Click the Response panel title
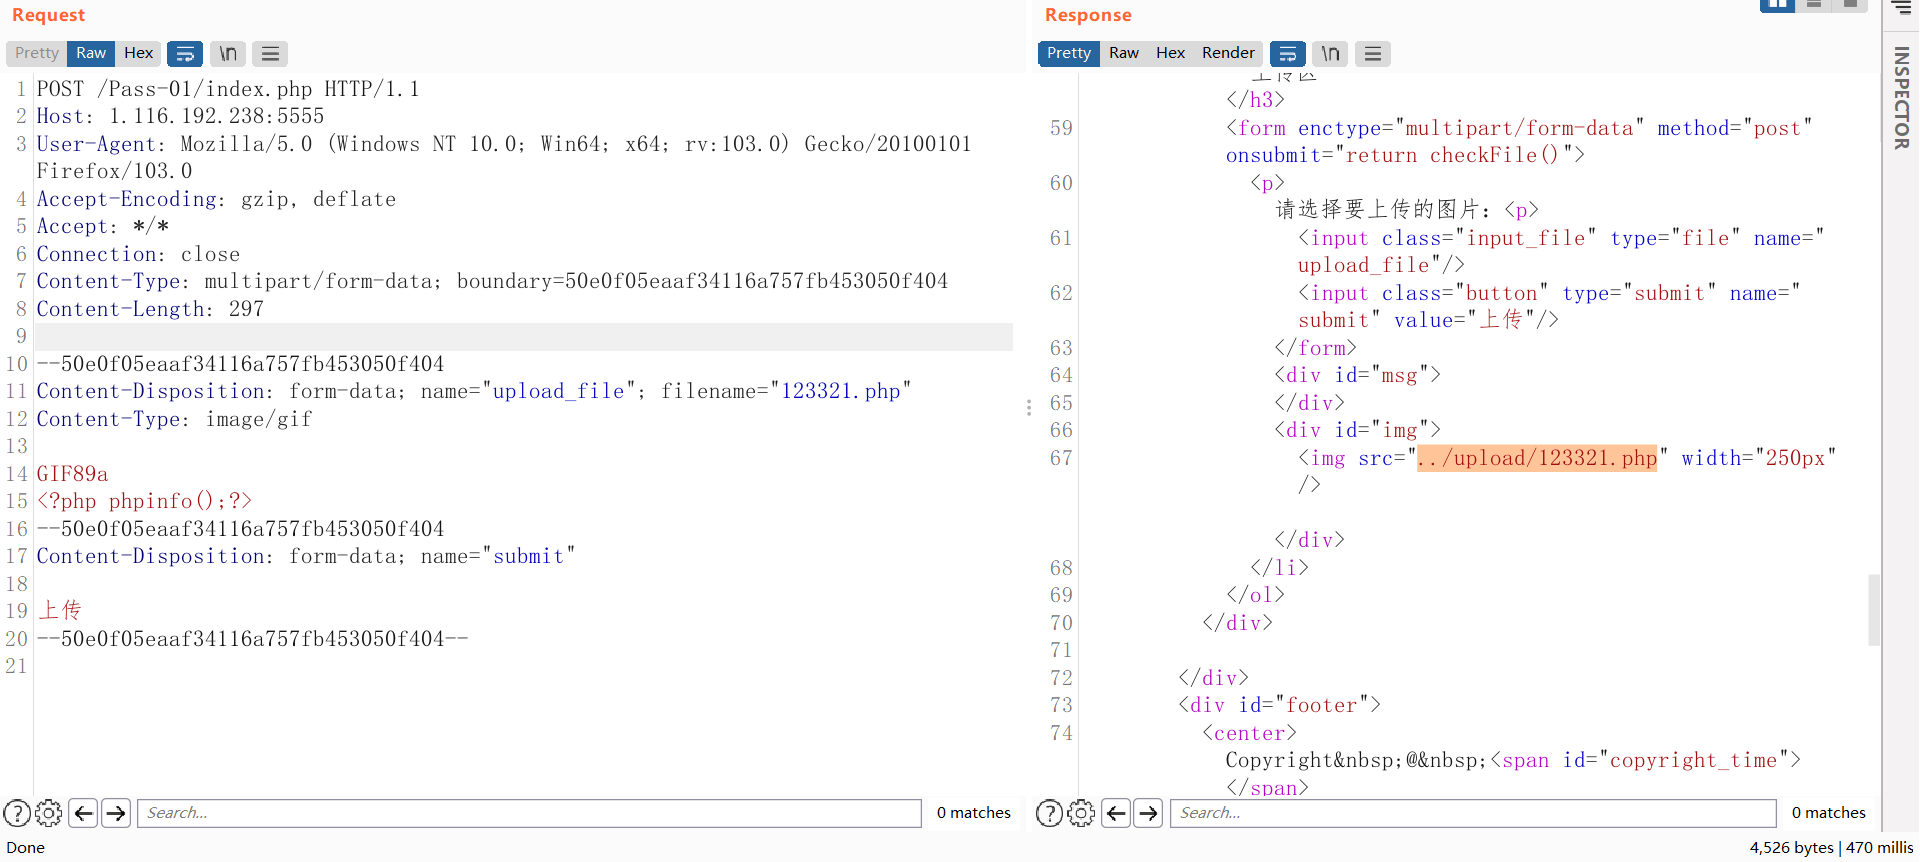The width and height of the screenshot is (1920, 862). click(x=1088, y=15)
